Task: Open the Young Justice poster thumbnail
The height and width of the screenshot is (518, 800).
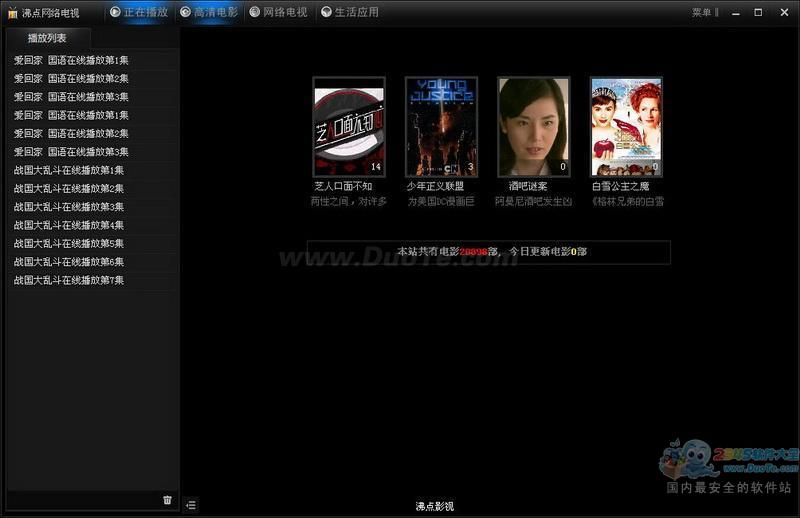Action: point(441,127)
